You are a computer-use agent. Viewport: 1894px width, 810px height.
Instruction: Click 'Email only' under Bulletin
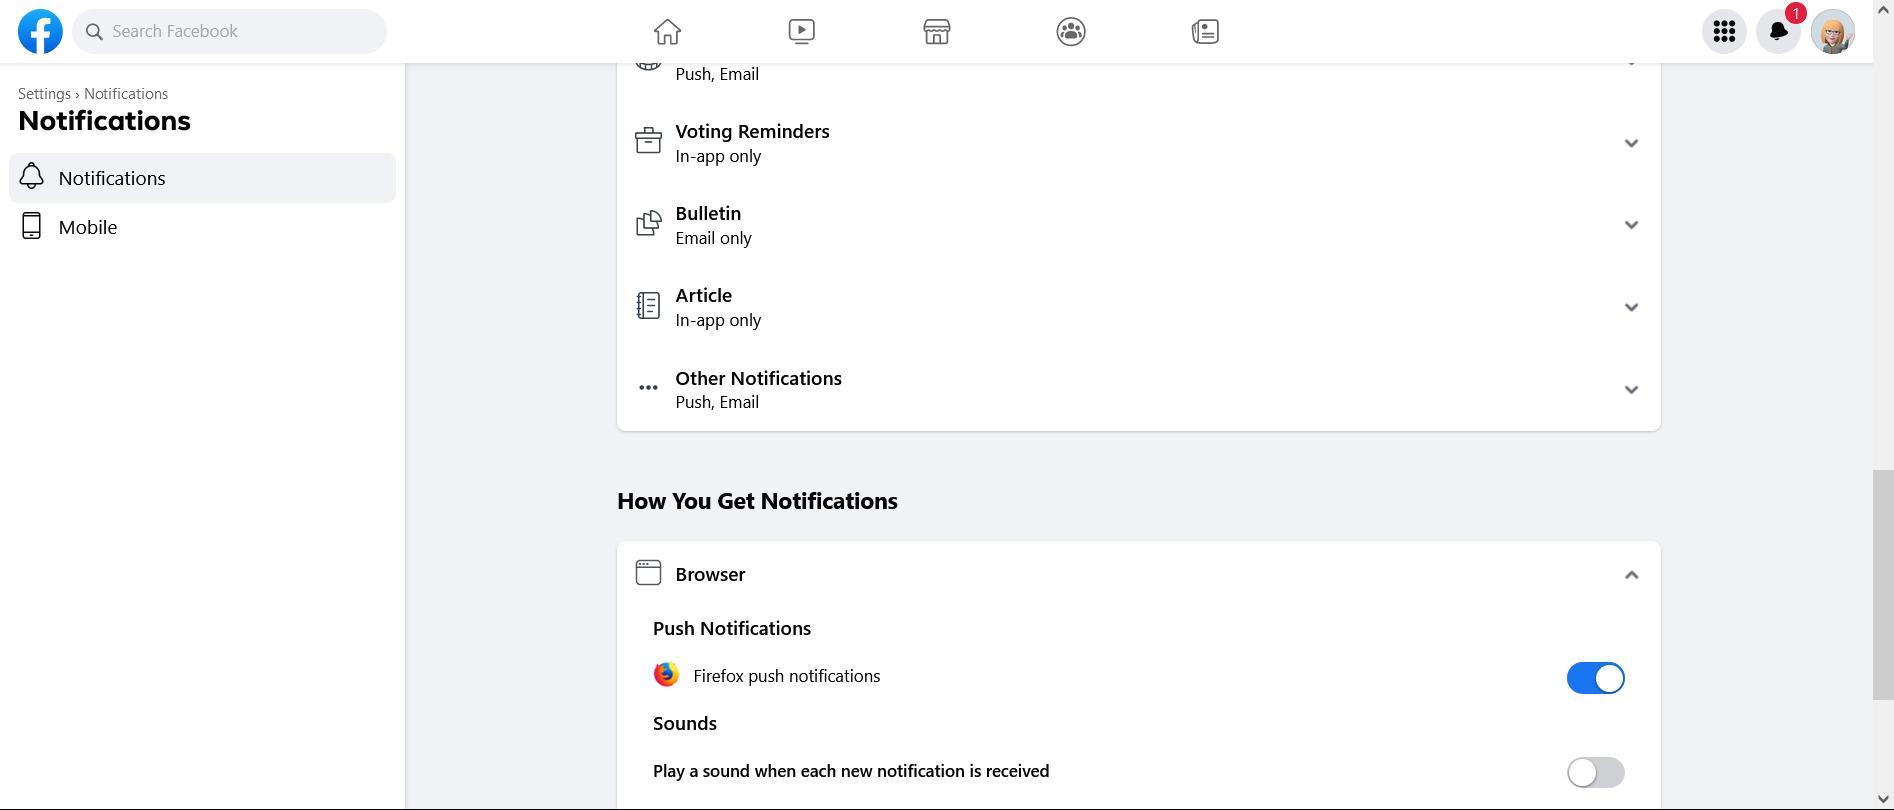713,238
